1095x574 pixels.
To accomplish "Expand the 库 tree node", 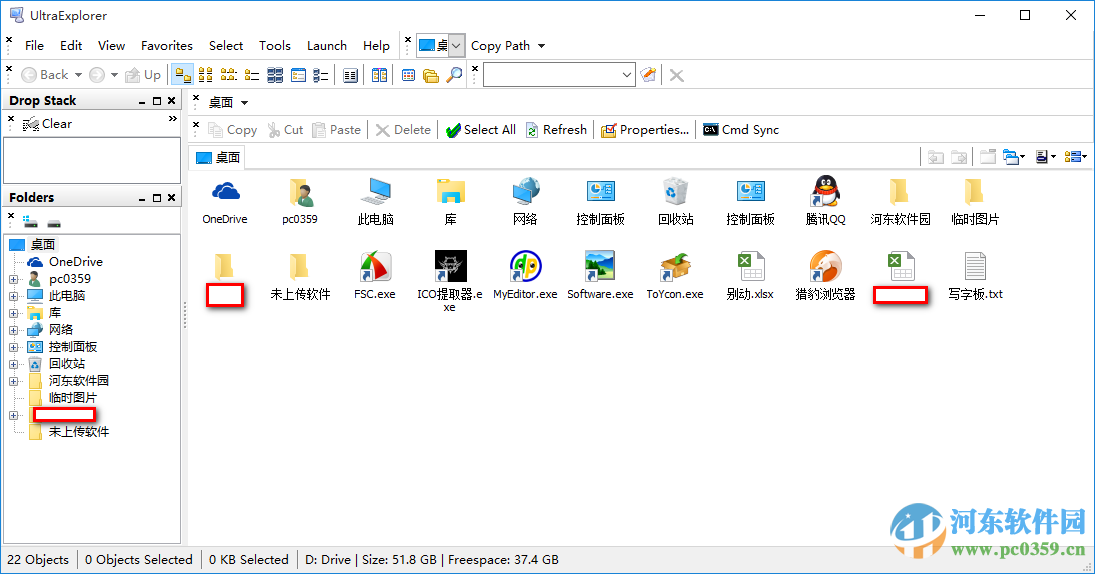I will pyautogui.click(x=13, y=314).
